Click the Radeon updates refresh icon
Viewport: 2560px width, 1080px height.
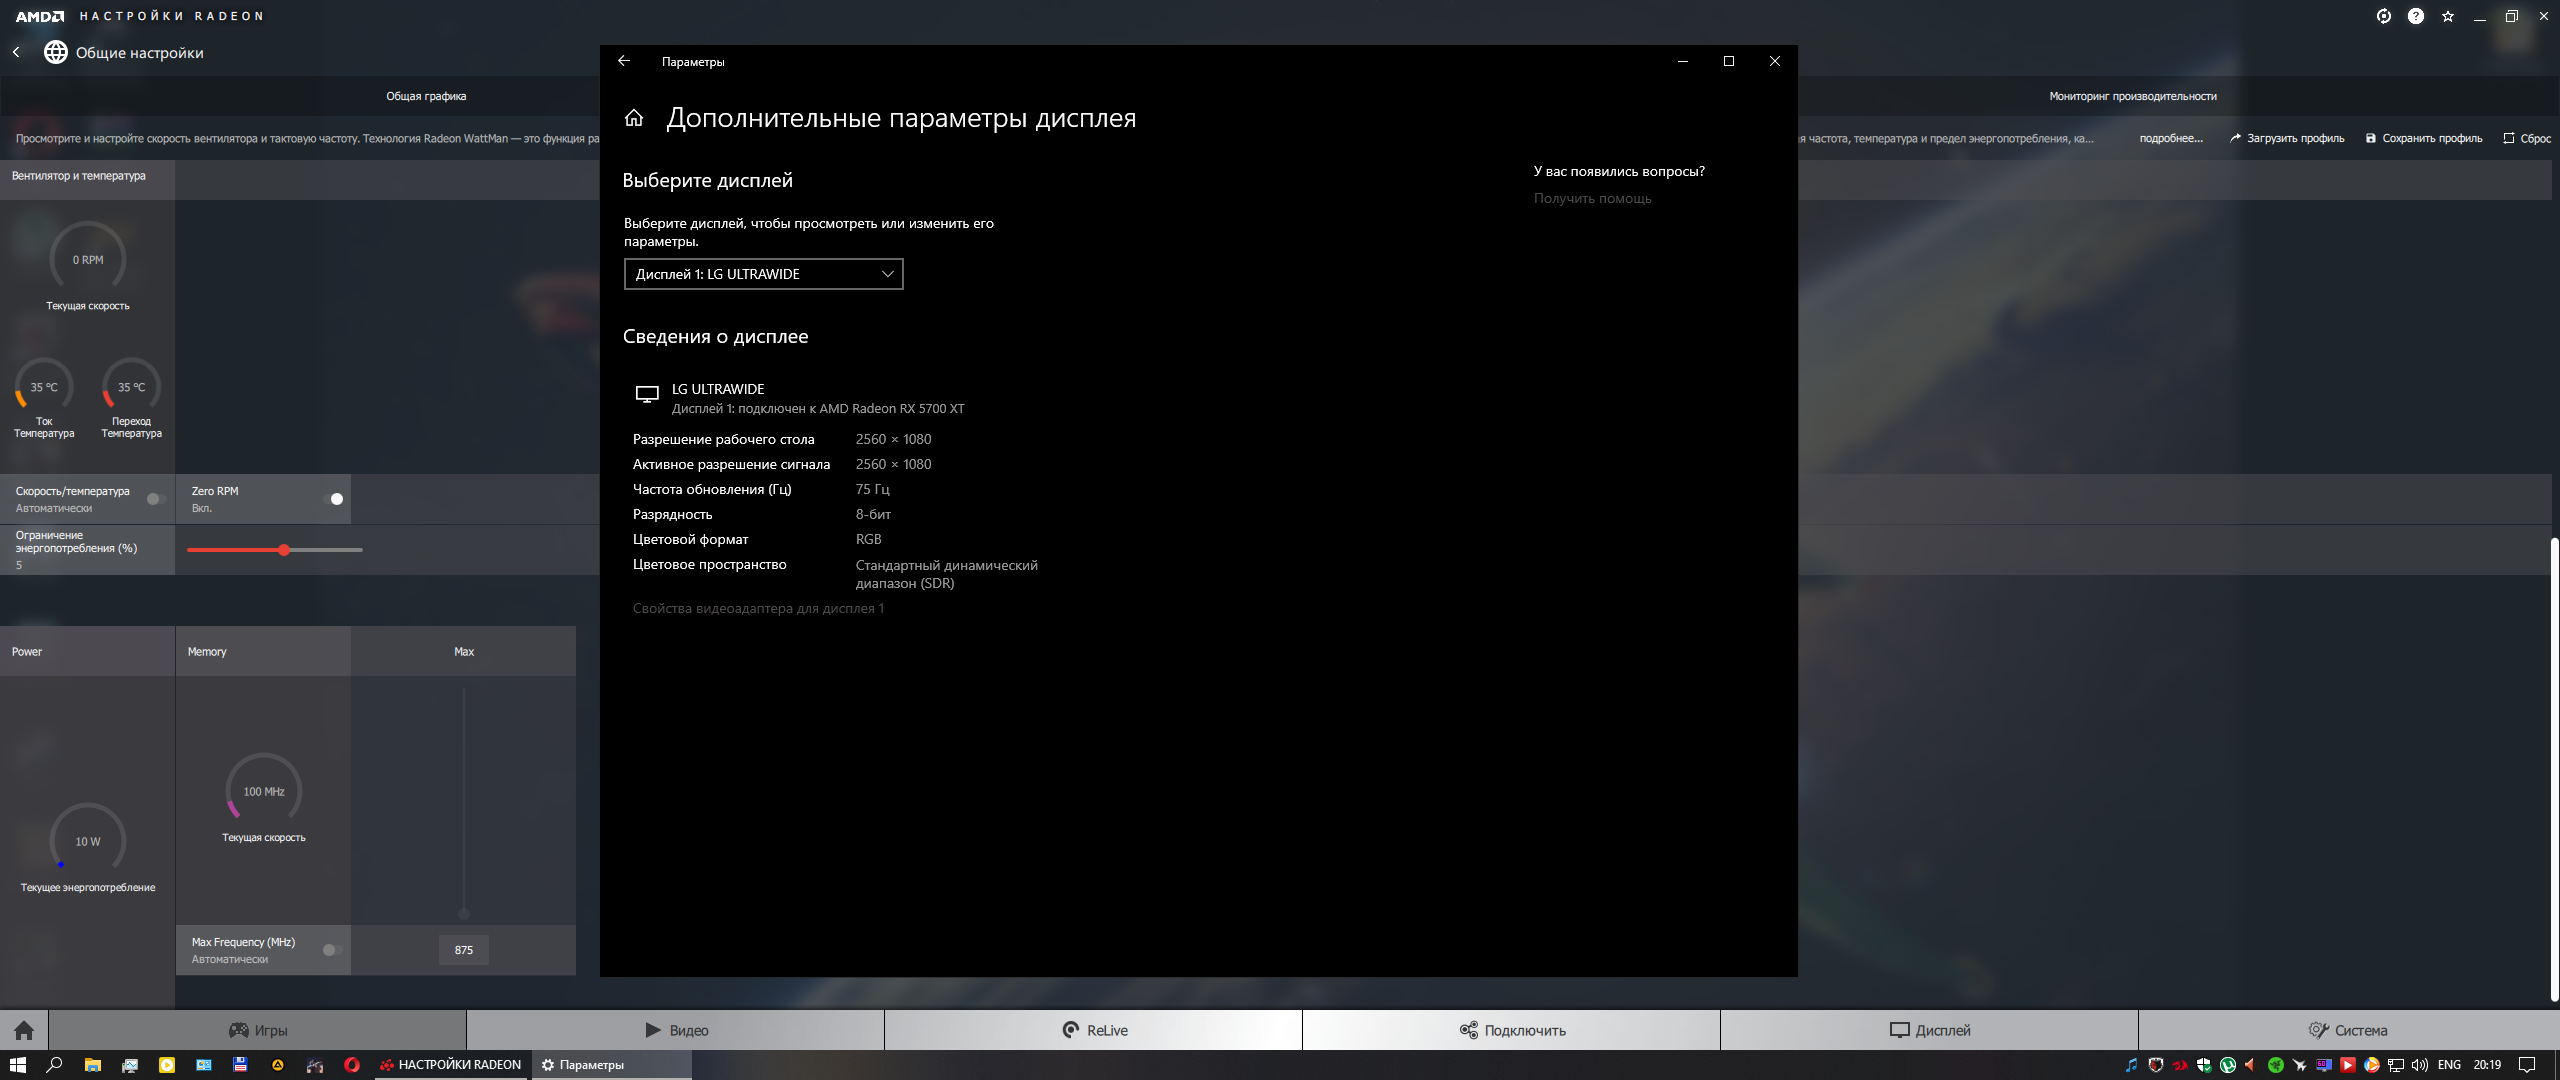pyautogui.click(x=2384, y=16)
